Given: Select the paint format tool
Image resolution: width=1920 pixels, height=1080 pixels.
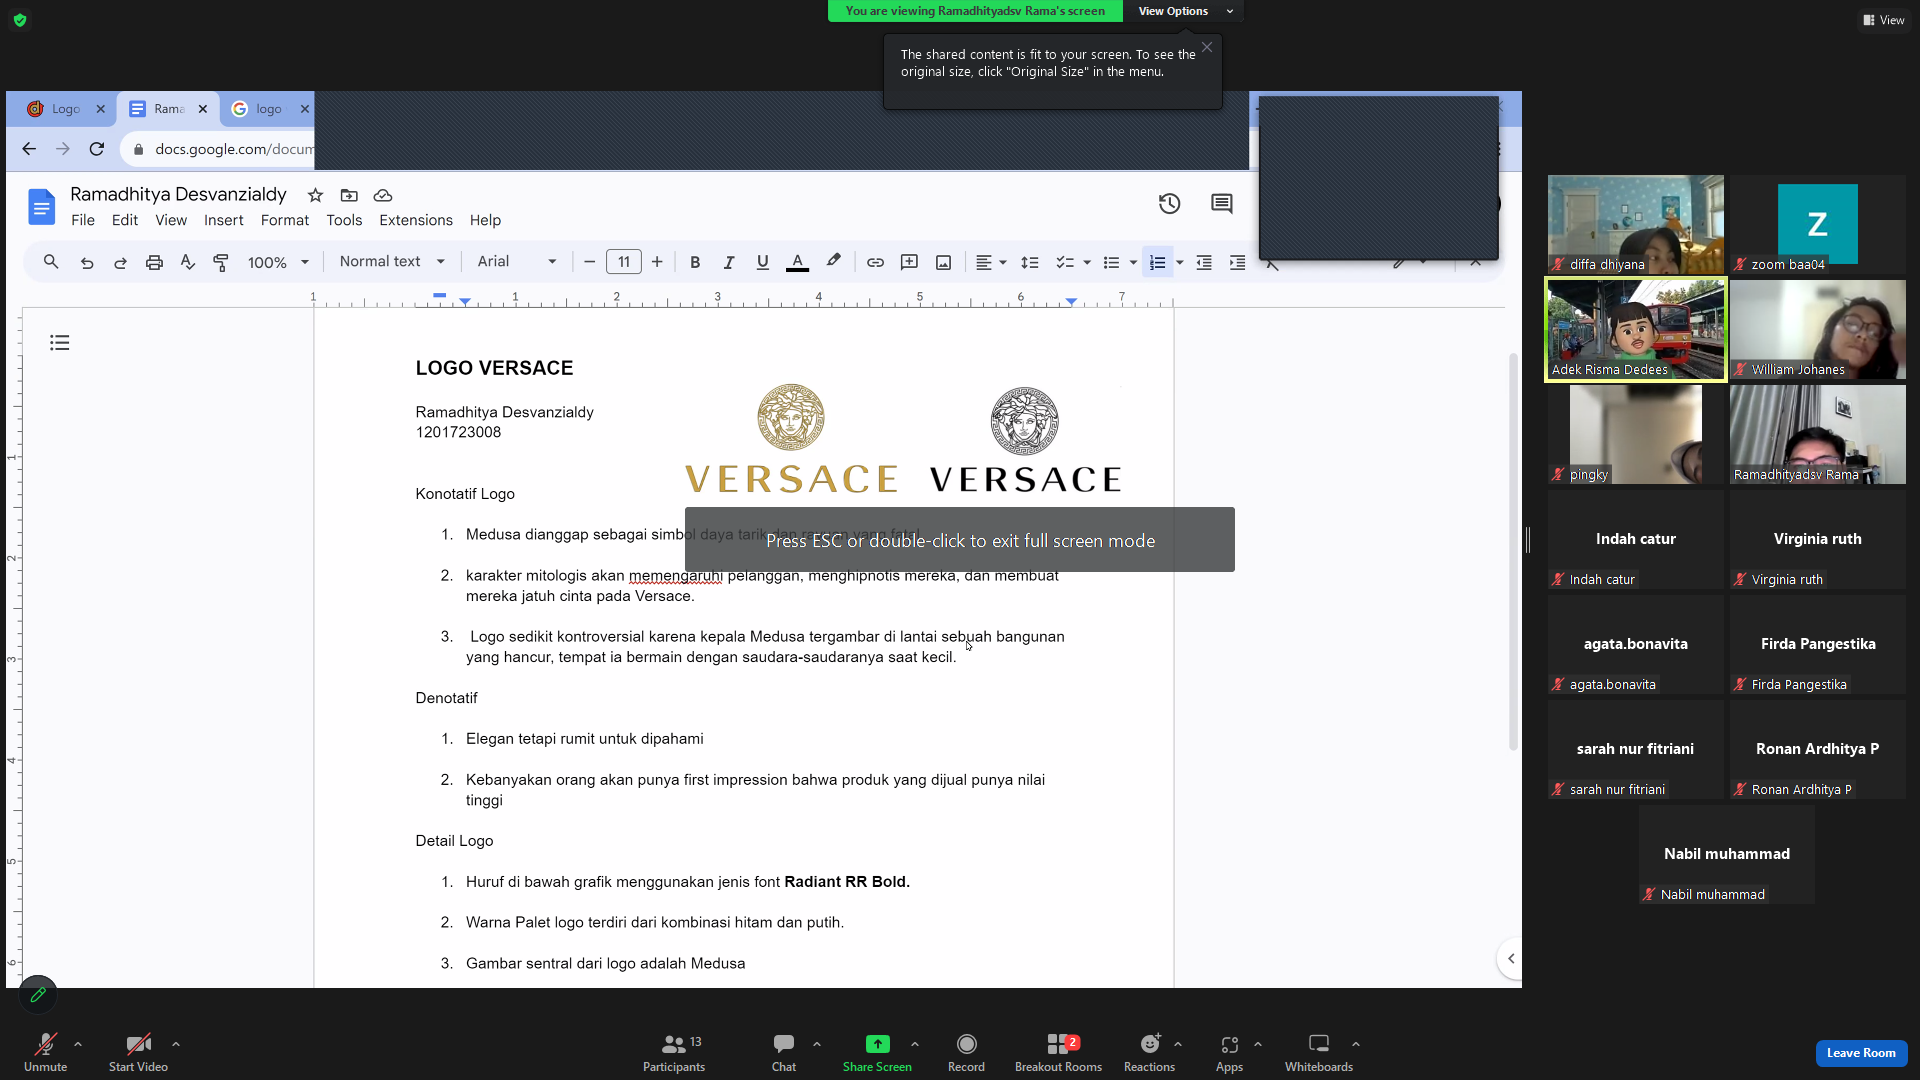Looking at the screenshot, I should [x=221, y=262].
